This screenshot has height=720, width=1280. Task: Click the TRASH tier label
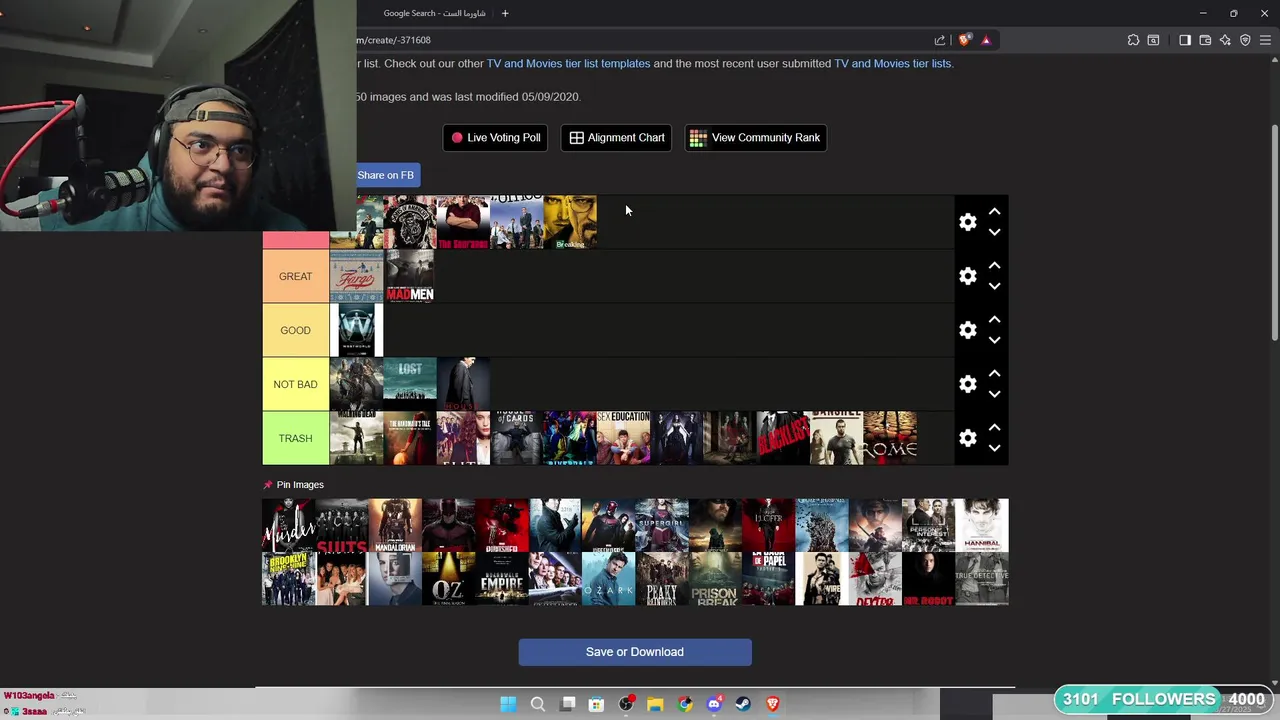point(295,438)
